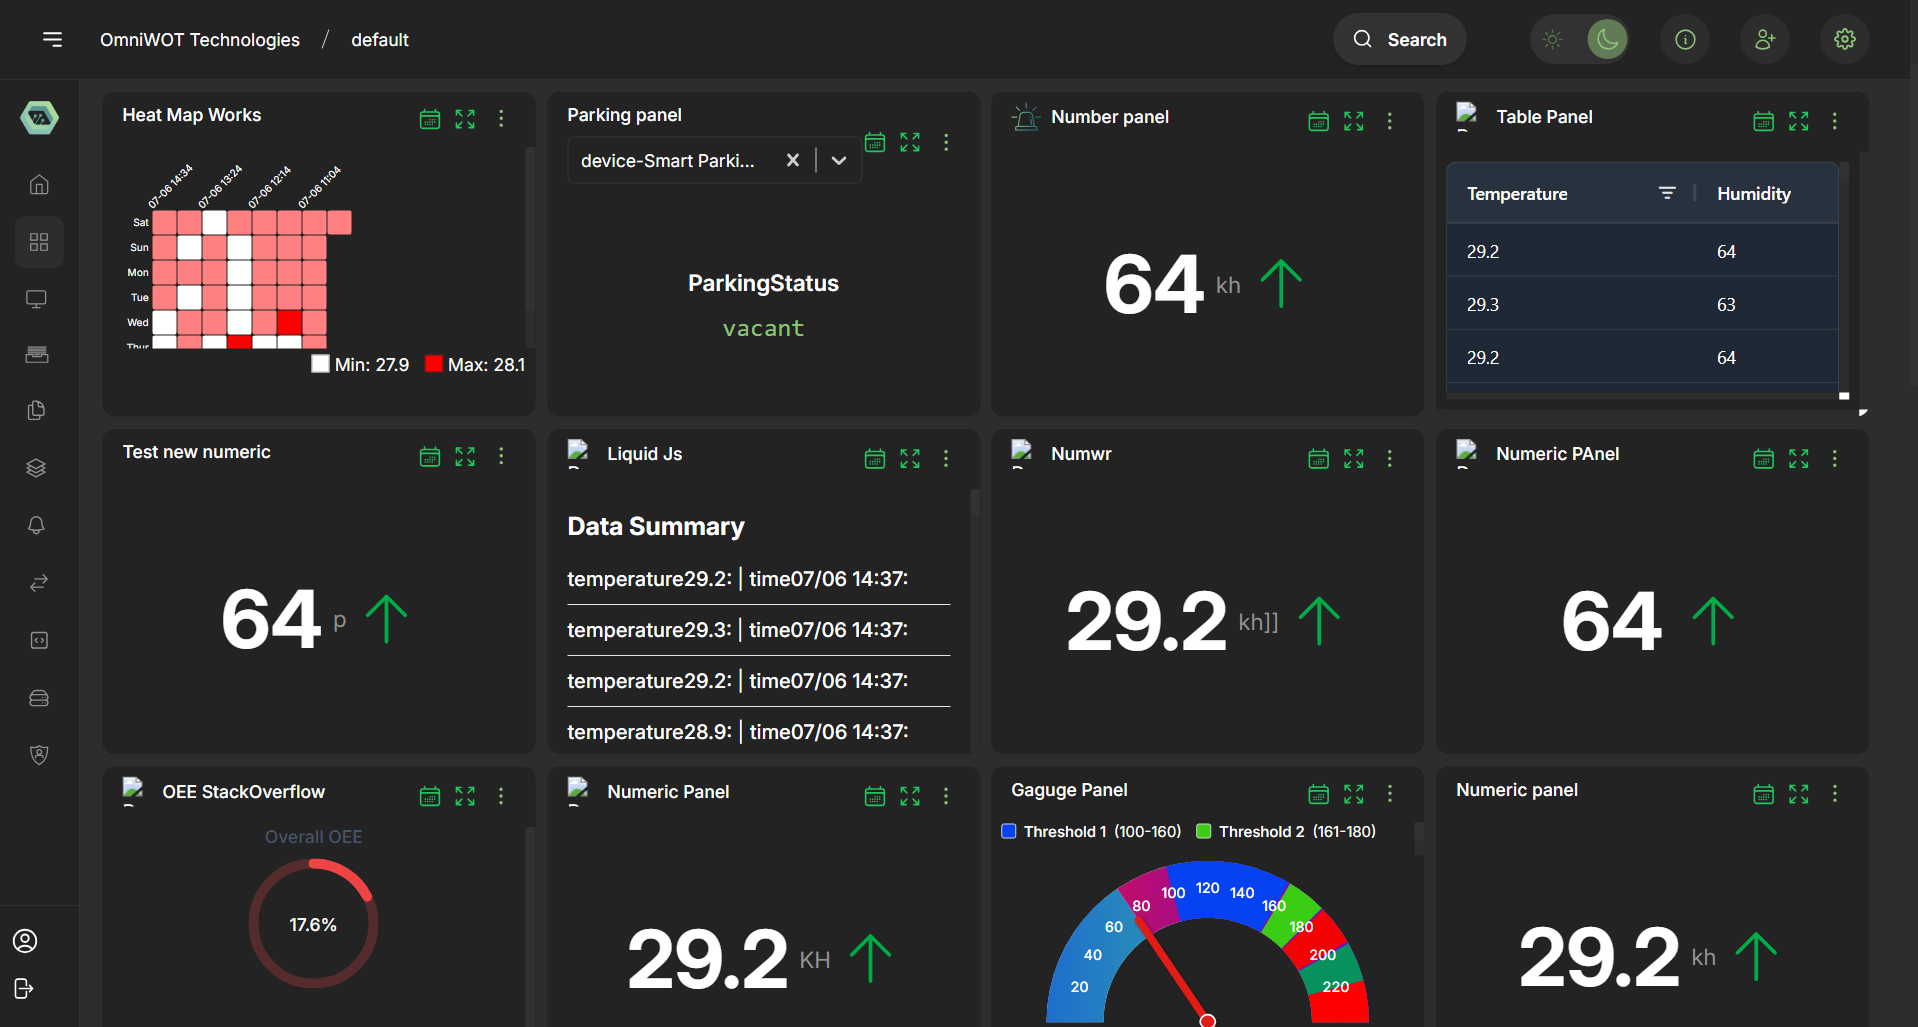Click the Notifications bell icon in sidebar

(x=37, y=525)
